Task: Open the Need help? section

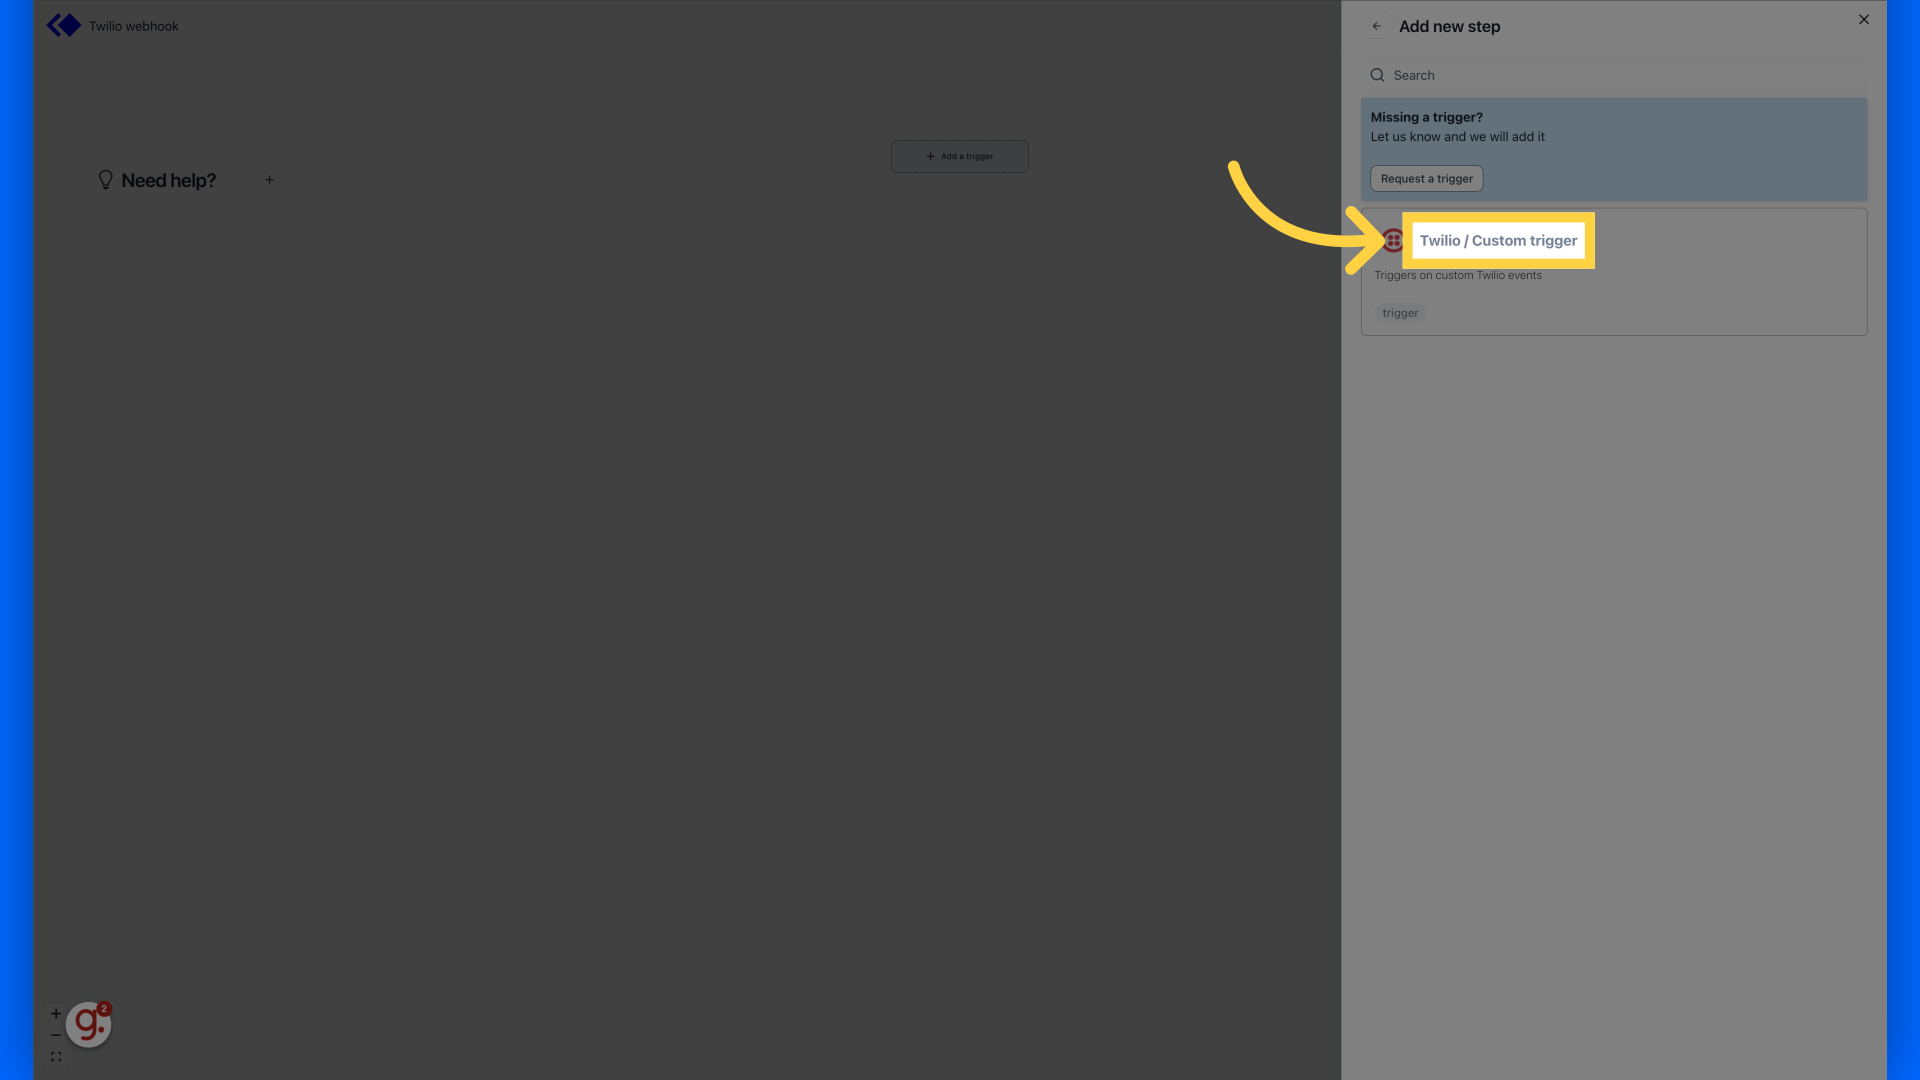Action: point(168,180)
